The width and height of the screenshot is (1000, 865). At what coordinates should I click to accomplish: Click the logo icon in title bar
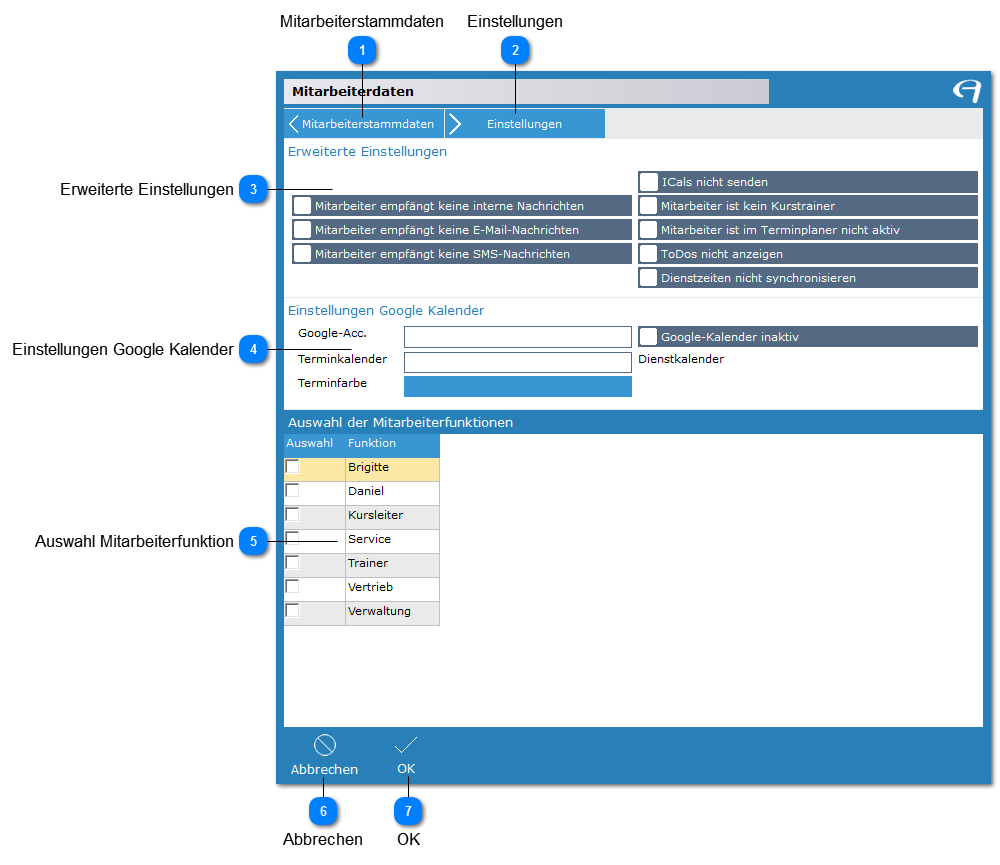coord(967,91)
